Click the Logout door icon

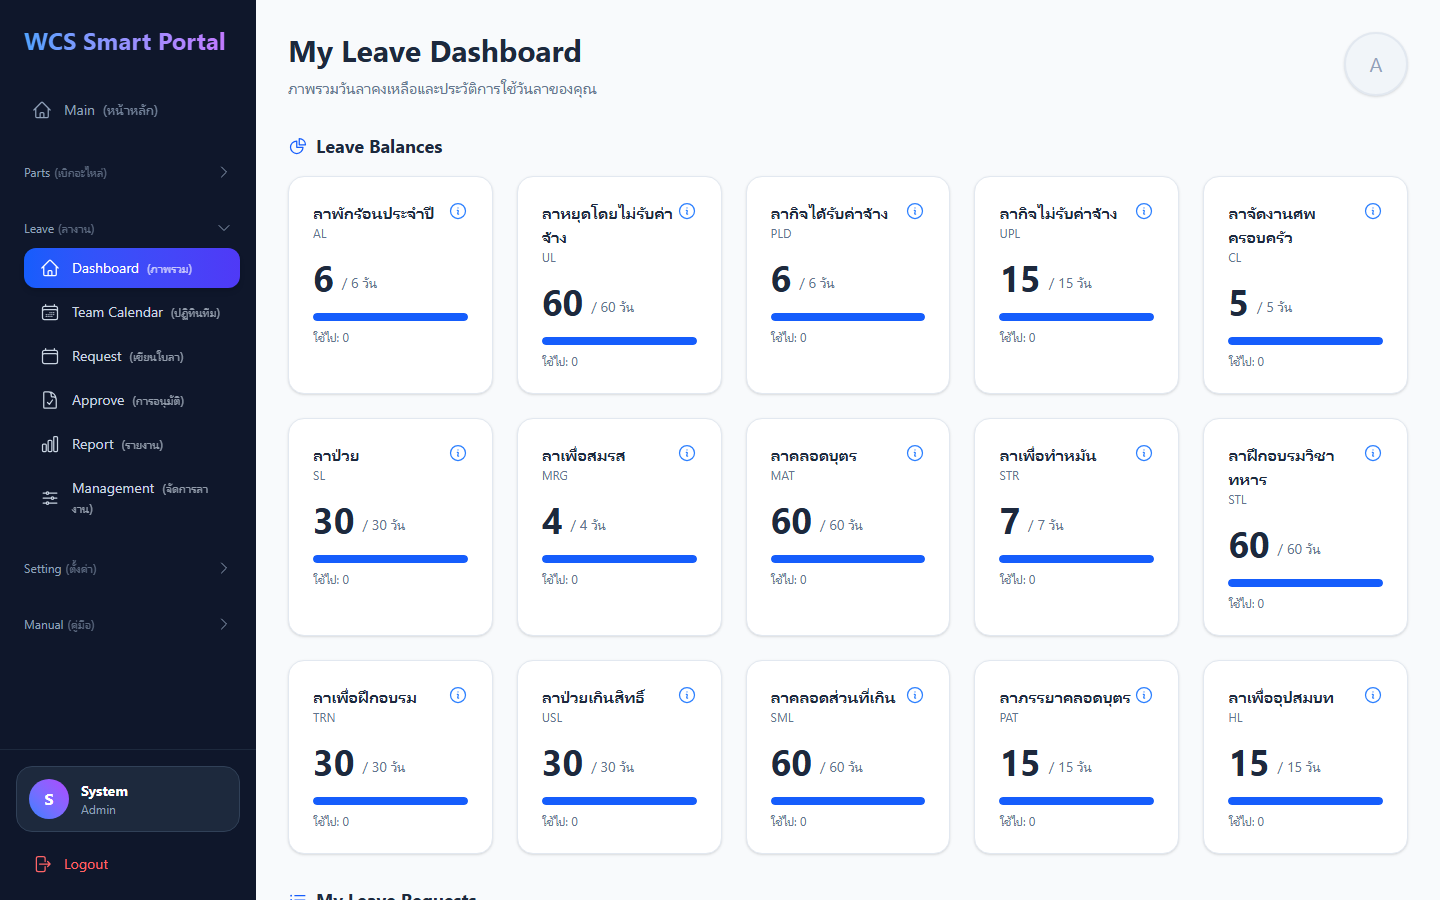click(x=43, y=864)
